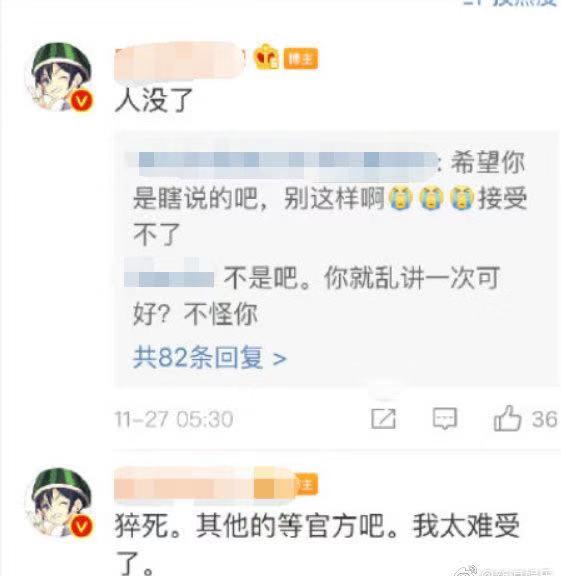Click the 11-27 05:30 timestamp
561x576 pixels.
174,419
